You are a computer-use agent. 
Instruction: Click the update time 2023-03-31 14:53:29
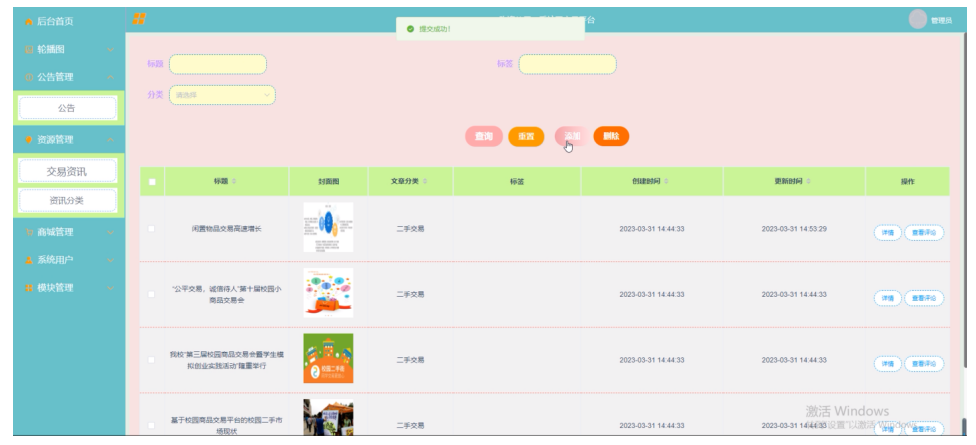794,229
